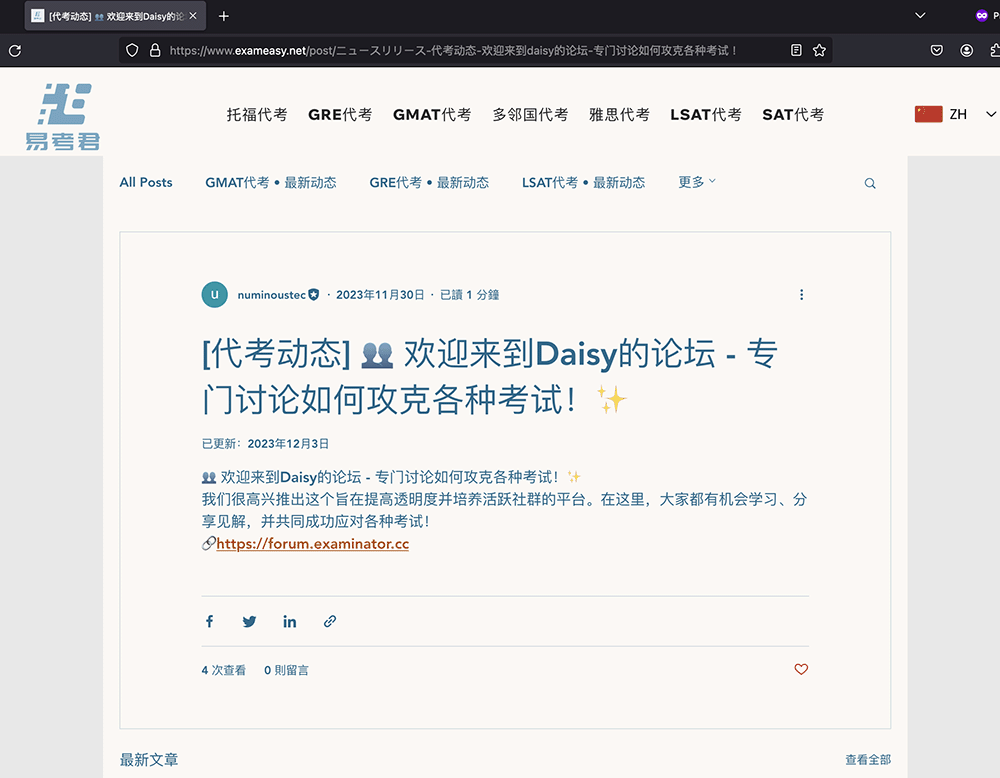Search blog posts with the magnifier icon
1000x778 pixels.
click(870, 184)
